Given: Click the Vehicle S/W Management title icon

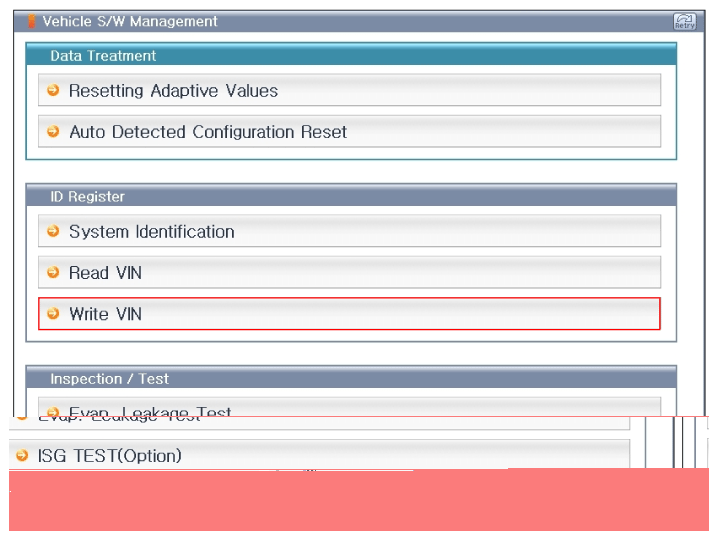Looking at the screenshot, I should pyautogui.click(x=31, y=21).
